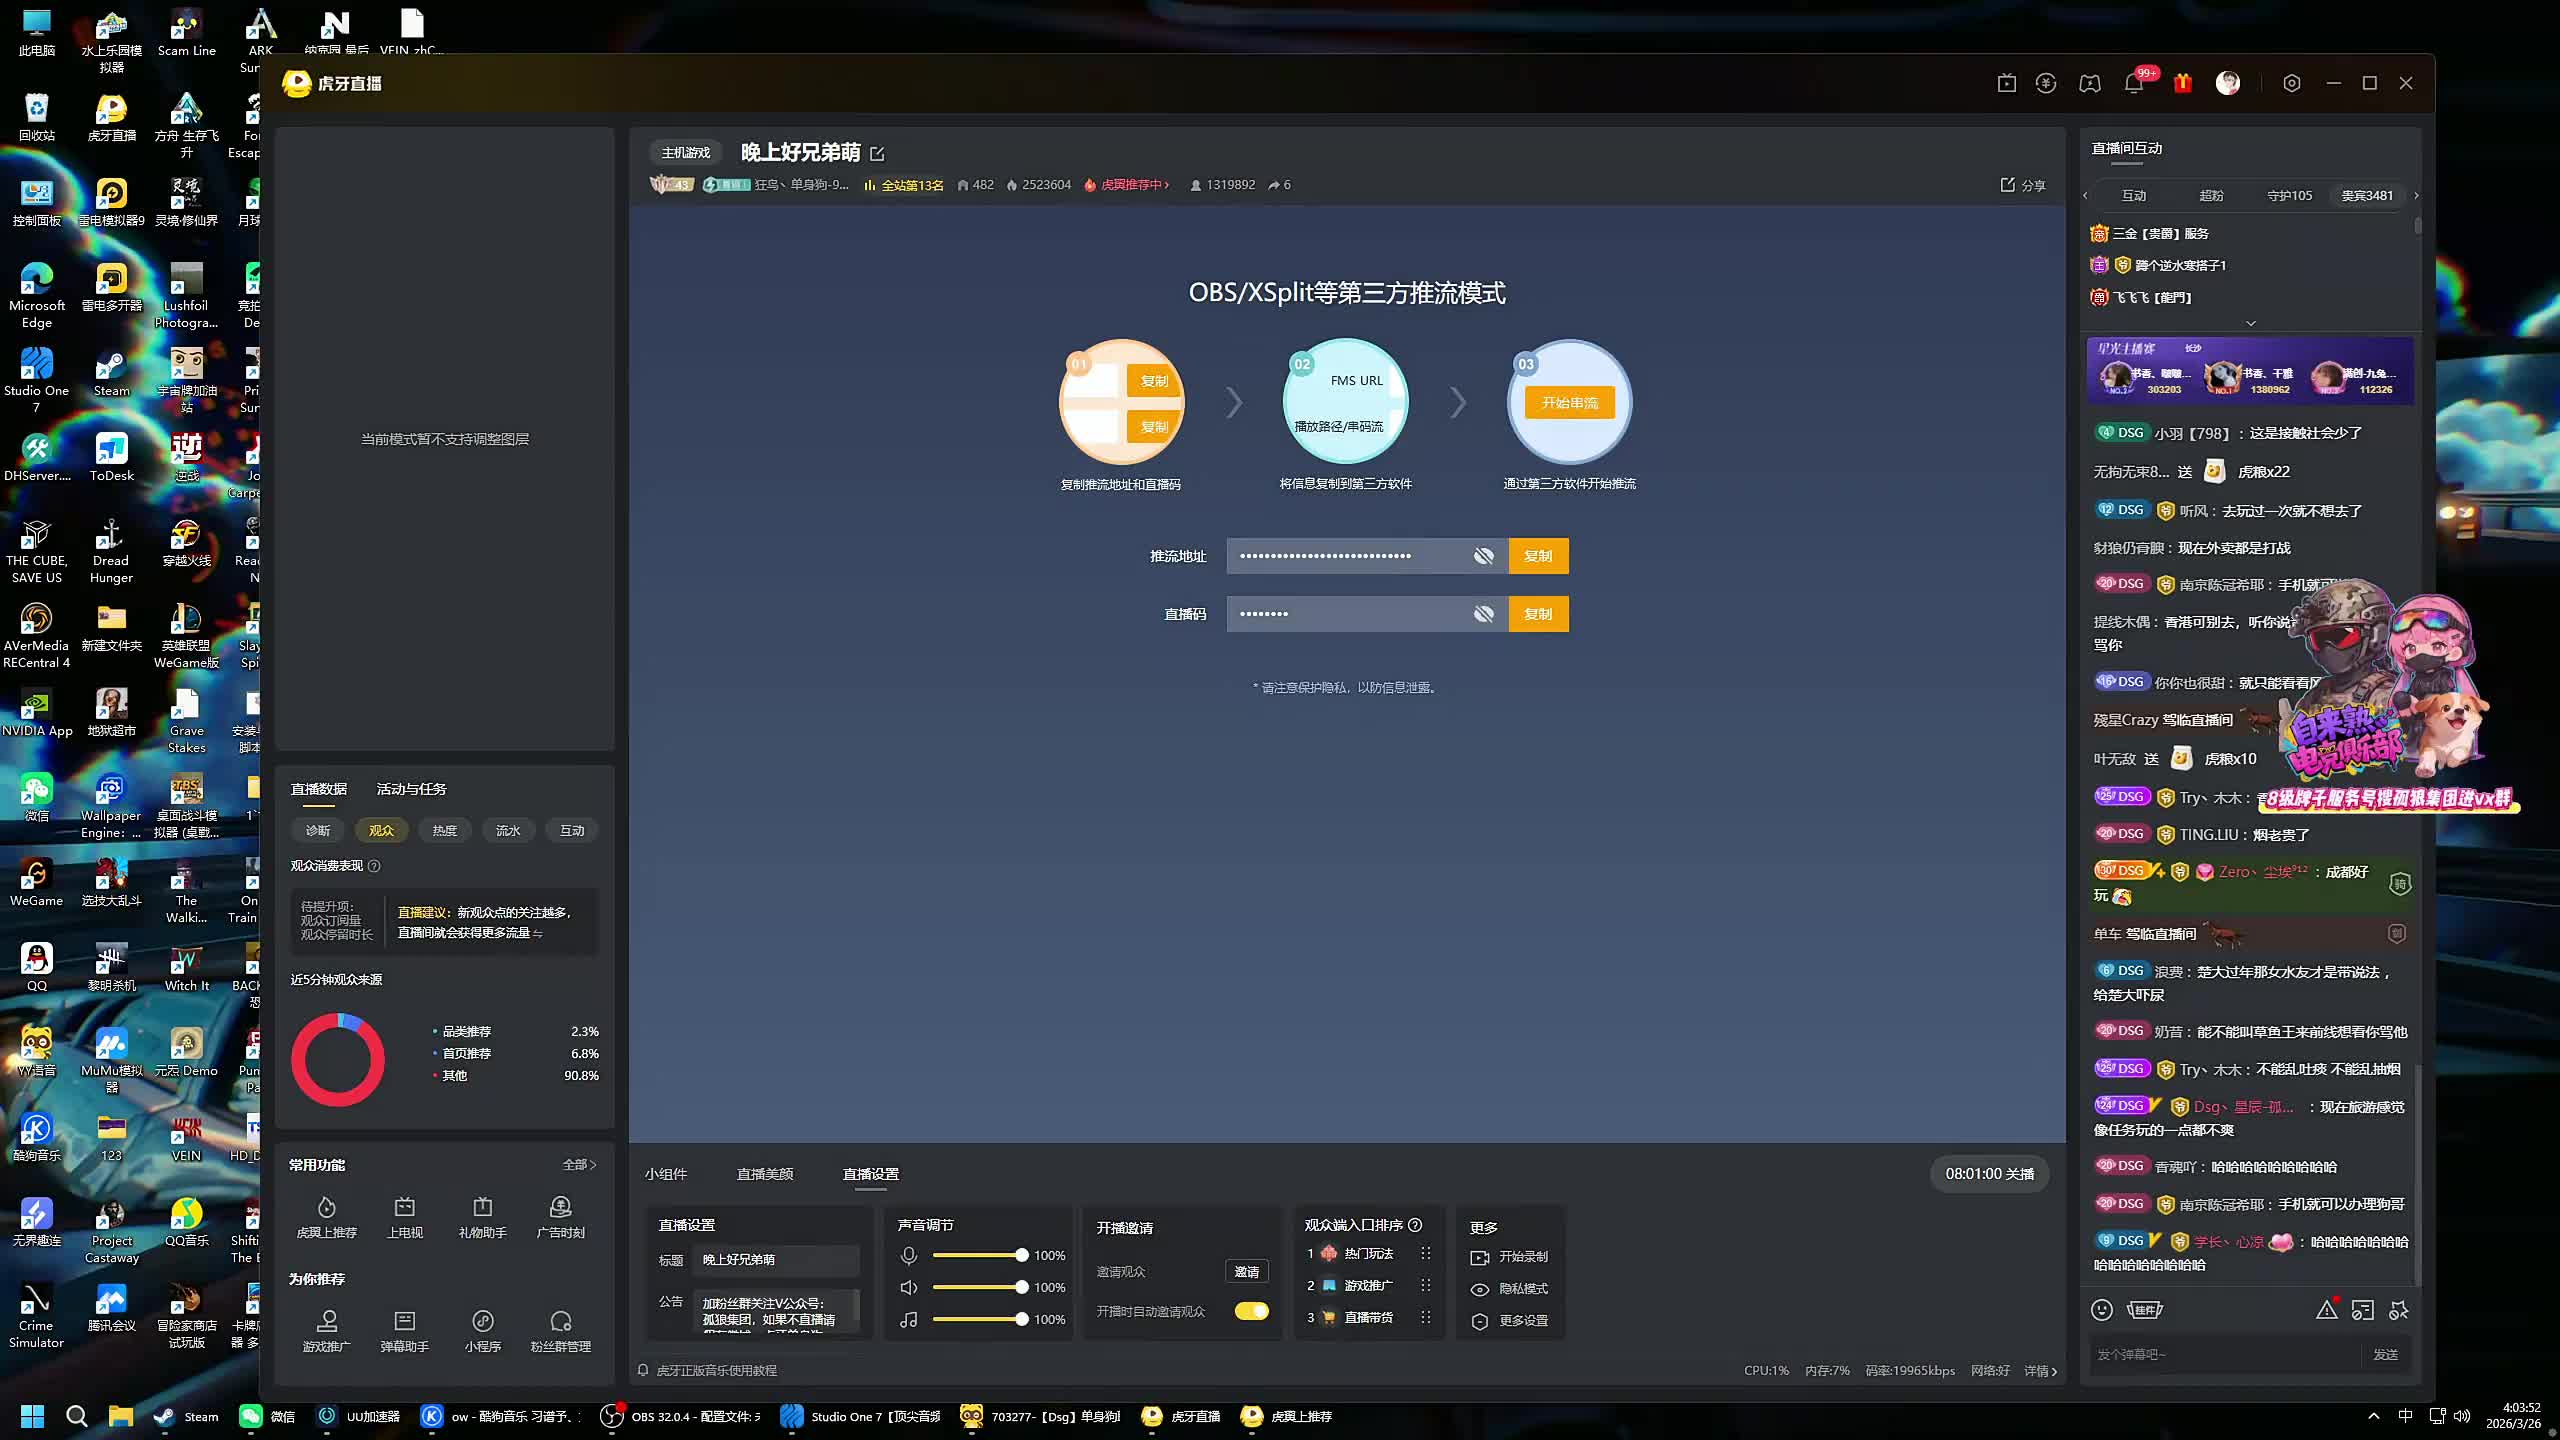Reveal the 直播码 using eye icon
The width and height of the screenshot is (2560, 1440).
(x=1484, y=614)
